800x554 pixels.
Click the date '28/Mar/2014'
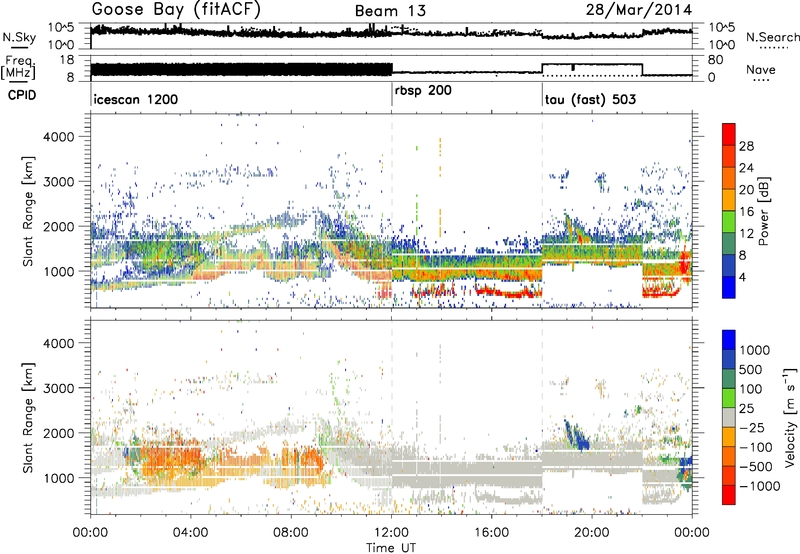[x=639, y=10]
